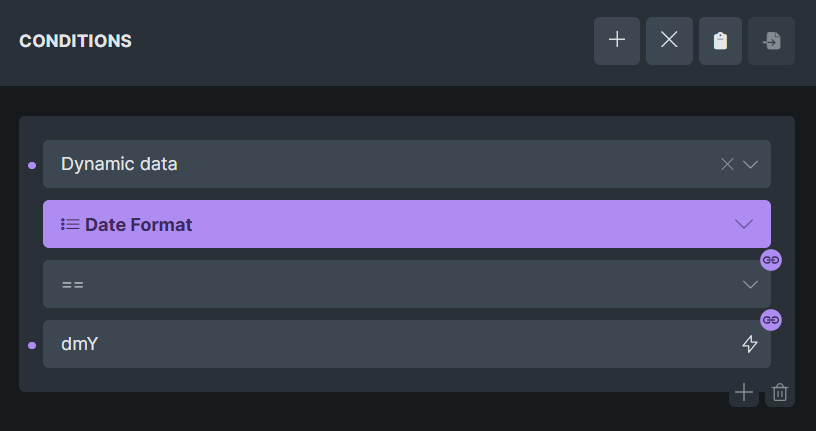This screenshot has width=816, height=431.
Task: Click the purple dot beside Dynamic data
Action: [32, 165]
